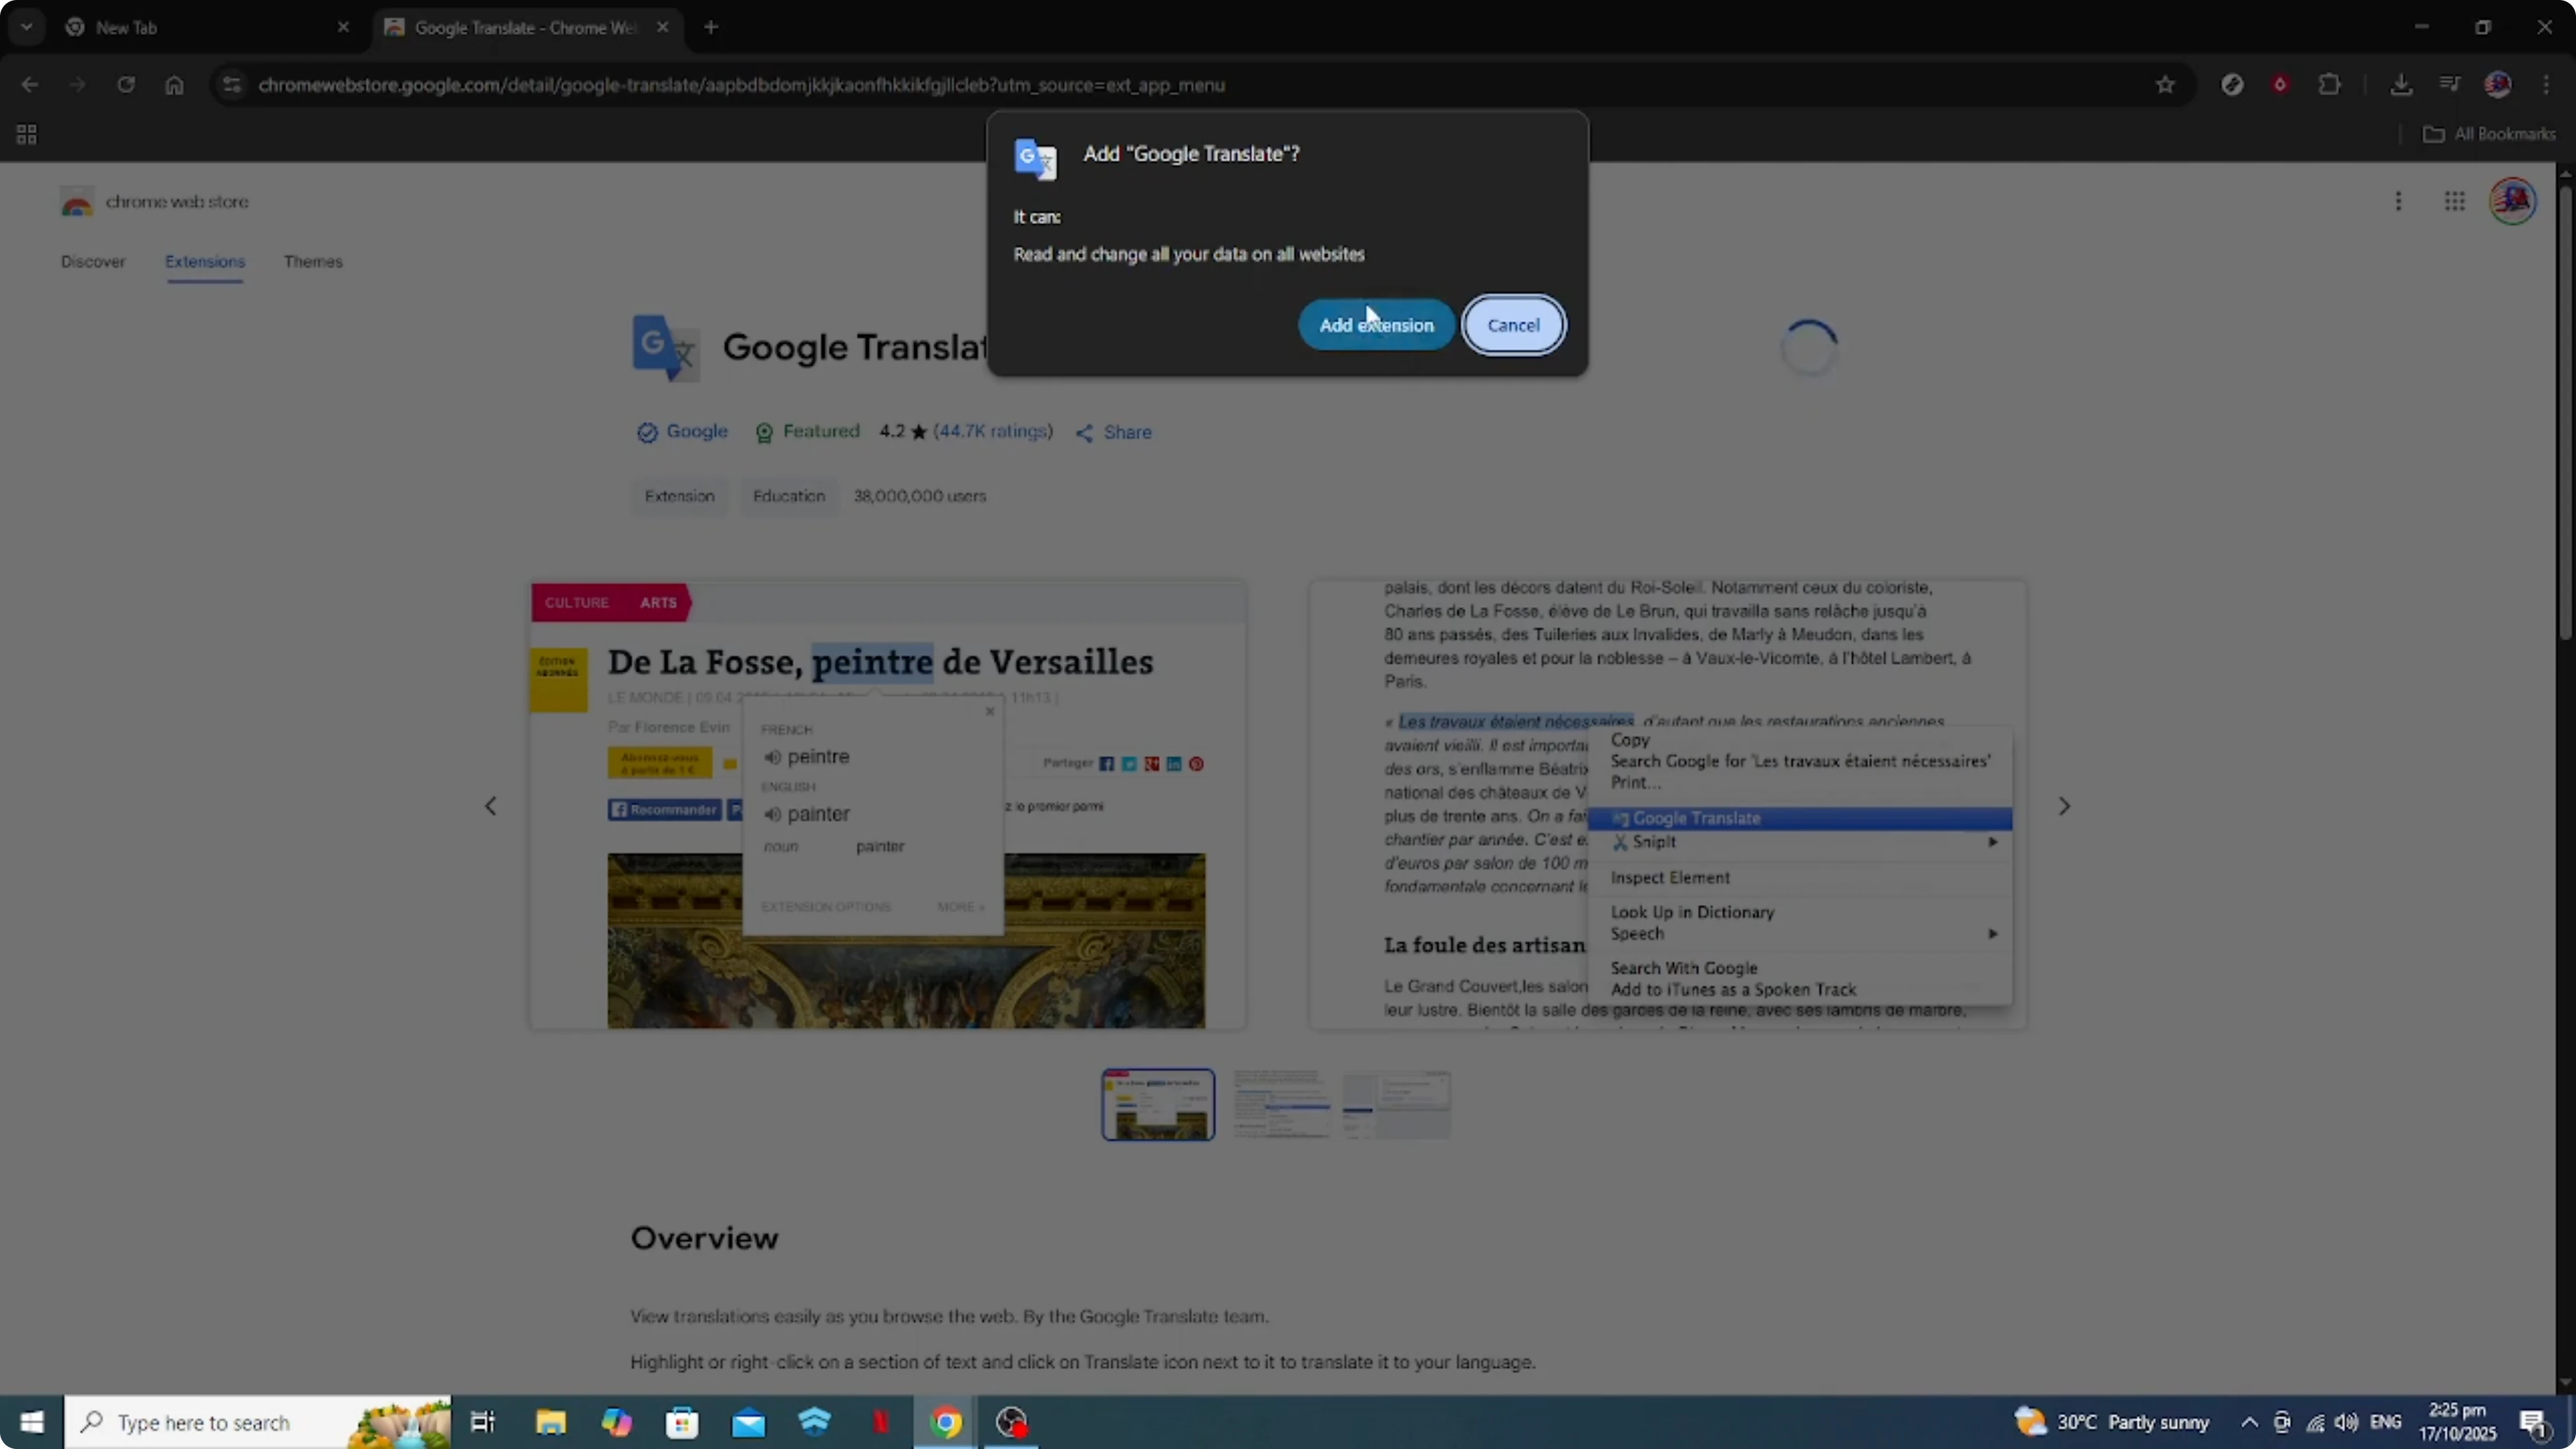Share the Google Translate extension
This screenshot has width=2576, height=1449.
pos(1114,432)
